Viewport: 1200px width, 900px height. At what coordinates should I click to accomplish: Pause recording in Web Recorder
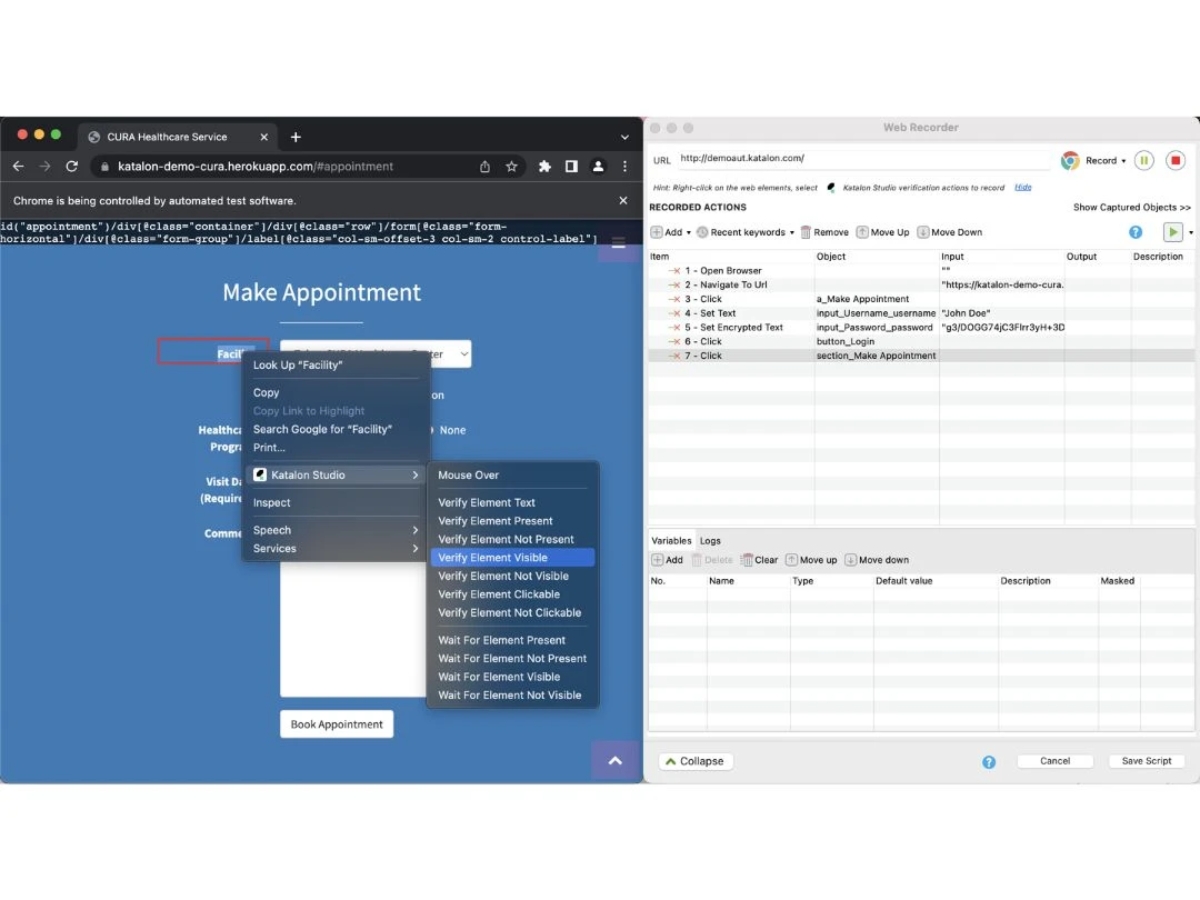(x=1144, y=160)
